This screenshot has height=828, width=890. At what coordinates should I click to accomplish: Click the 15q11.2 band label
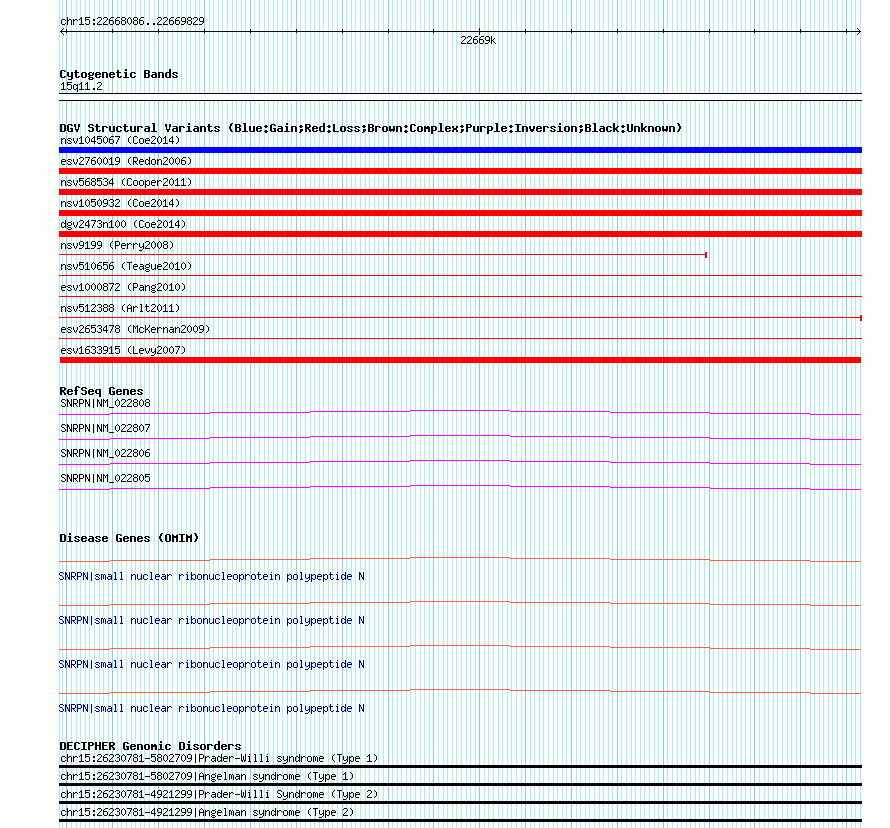coord(81,86)
